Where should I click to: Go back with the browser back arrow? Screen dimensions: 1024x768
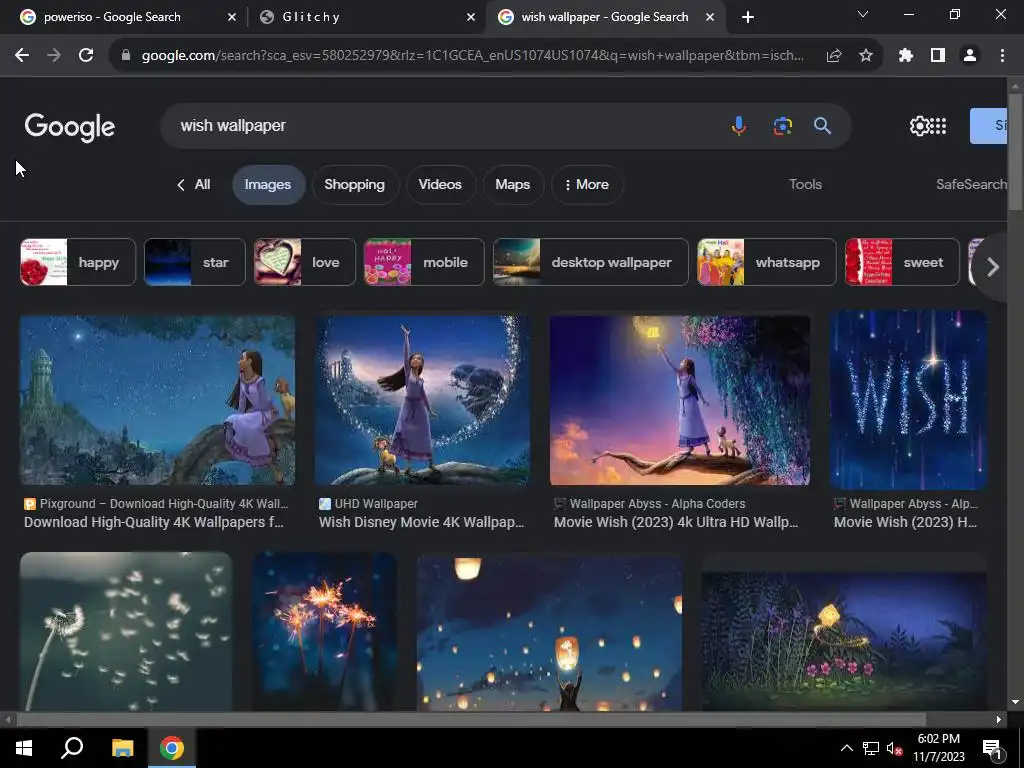(x=22, y=56)
